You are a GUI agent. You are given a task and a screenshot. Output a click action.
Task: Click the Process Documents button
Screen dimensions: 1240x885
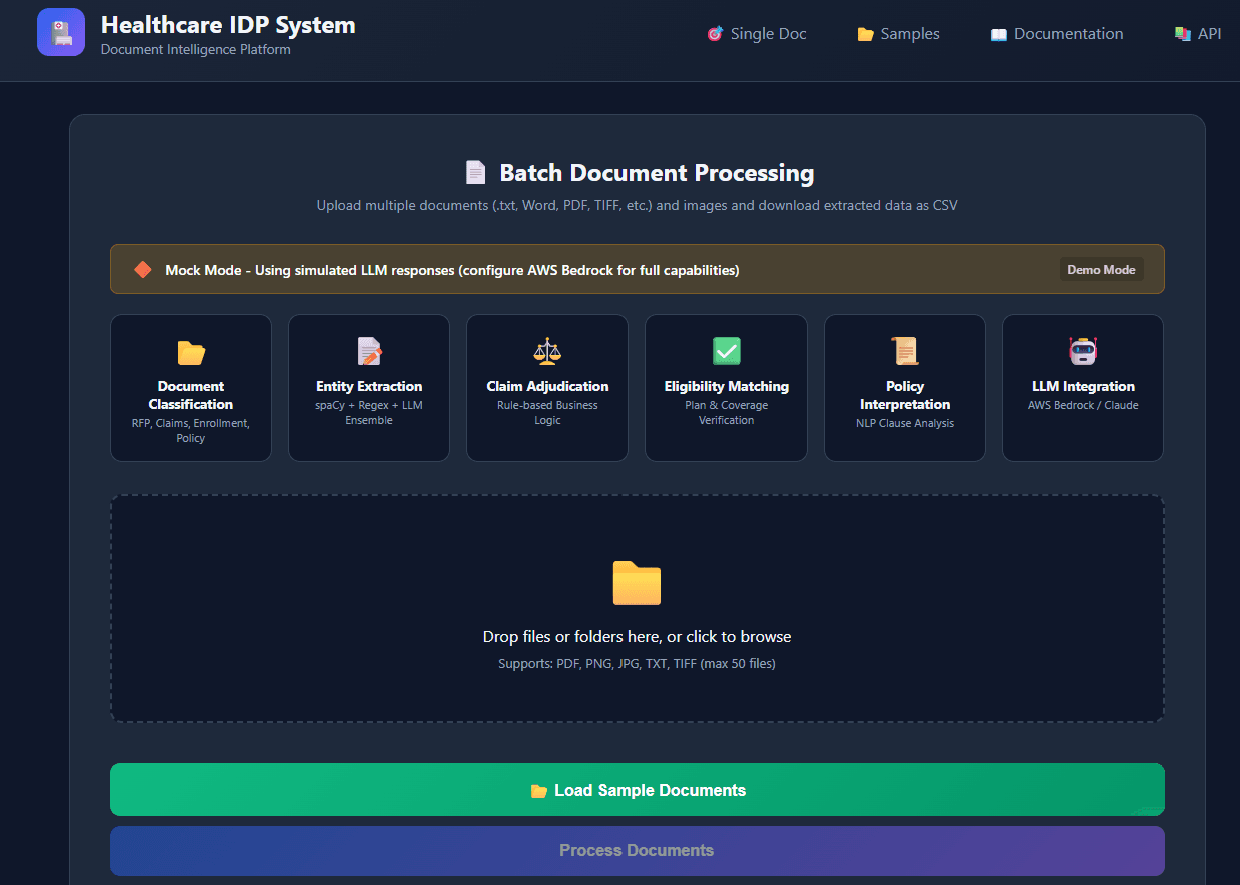click(x=637, y=850)
